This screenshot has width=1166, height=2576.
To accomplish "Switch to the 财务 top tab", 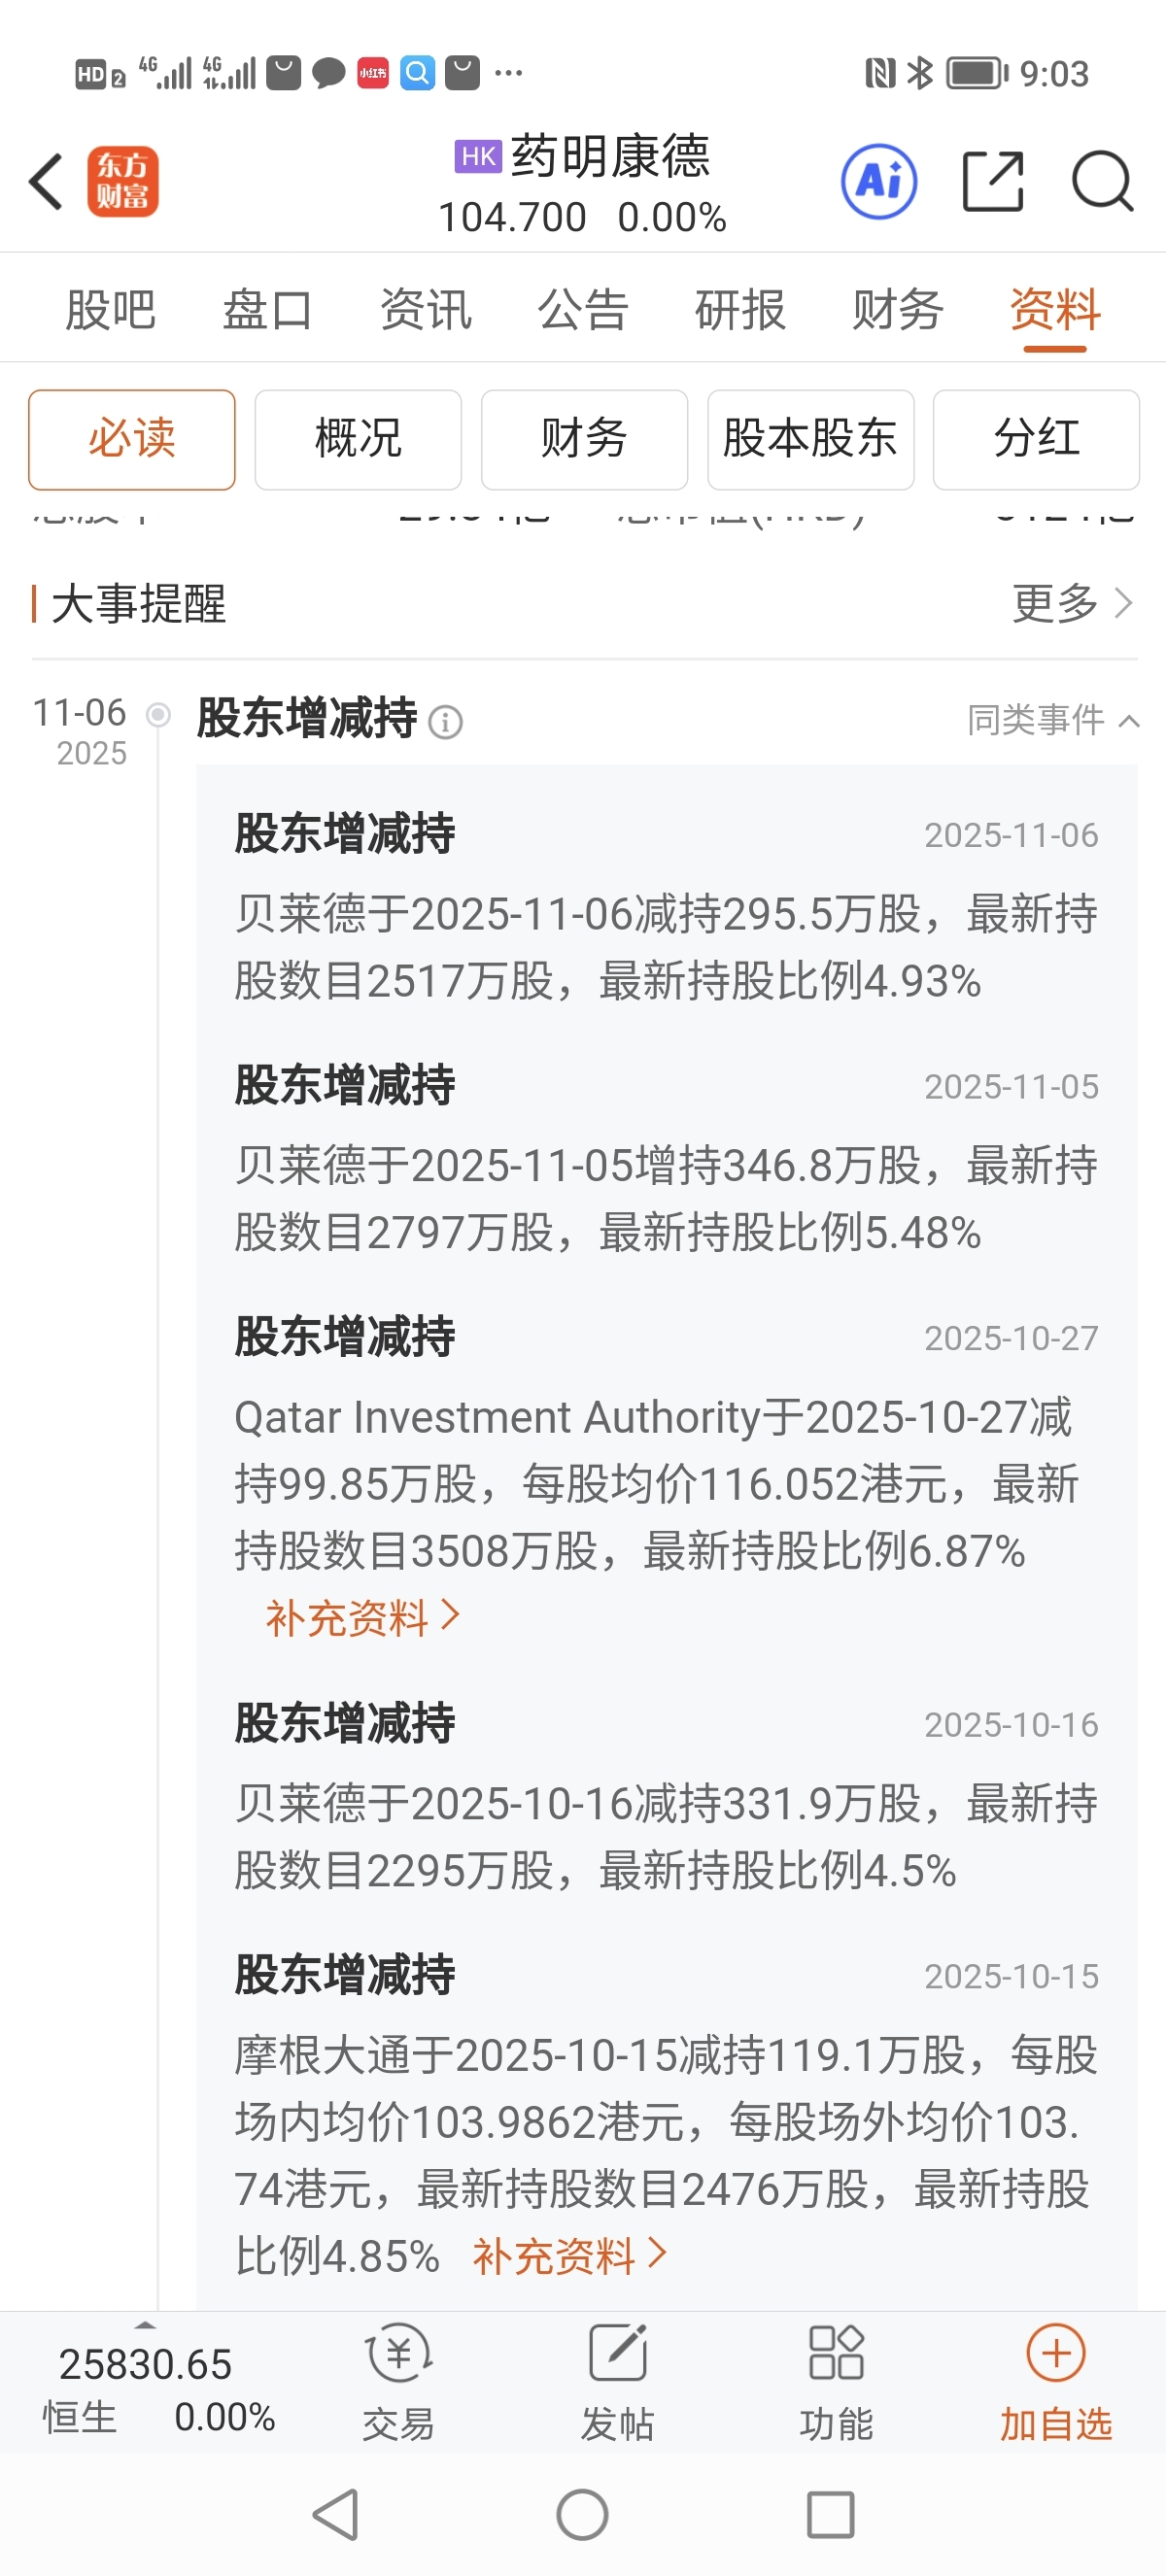I will [897, 309].
